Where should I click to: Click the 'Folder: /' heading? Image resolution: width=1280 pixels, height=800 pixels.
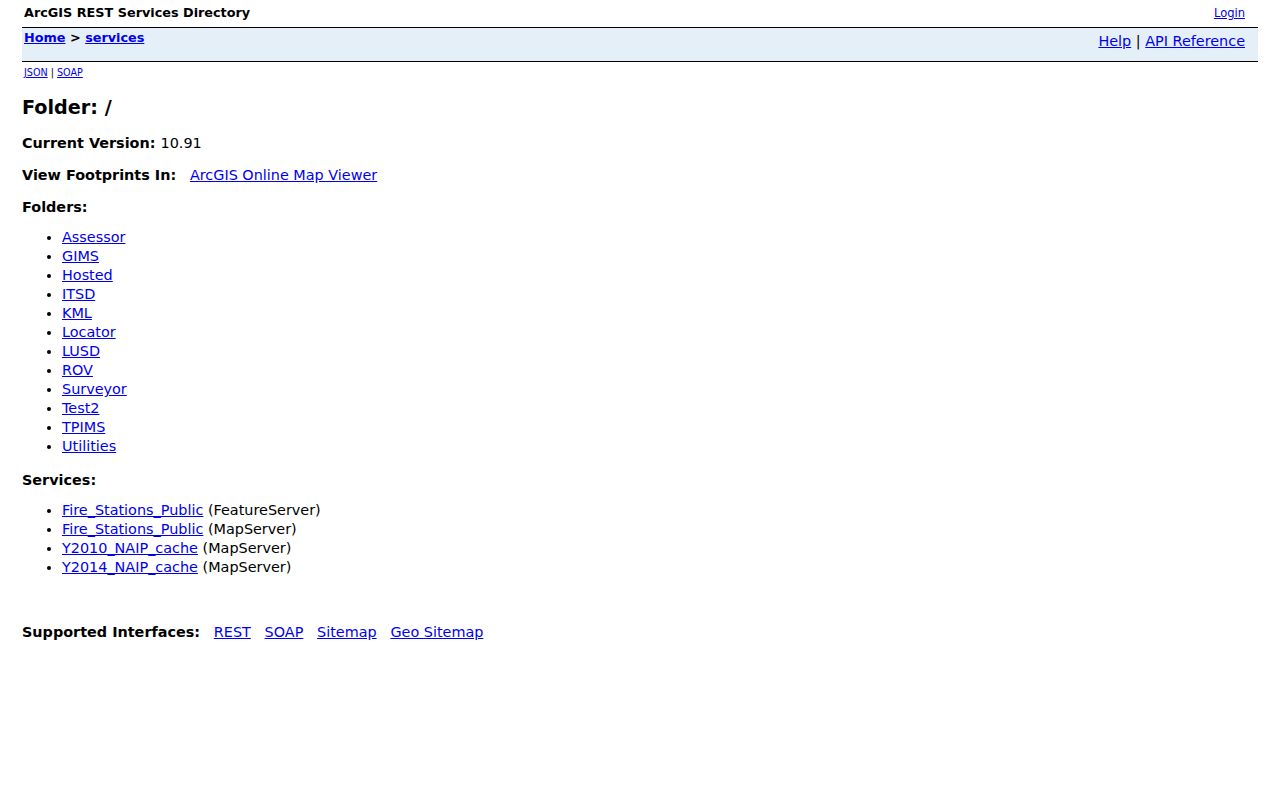(67, 107)
